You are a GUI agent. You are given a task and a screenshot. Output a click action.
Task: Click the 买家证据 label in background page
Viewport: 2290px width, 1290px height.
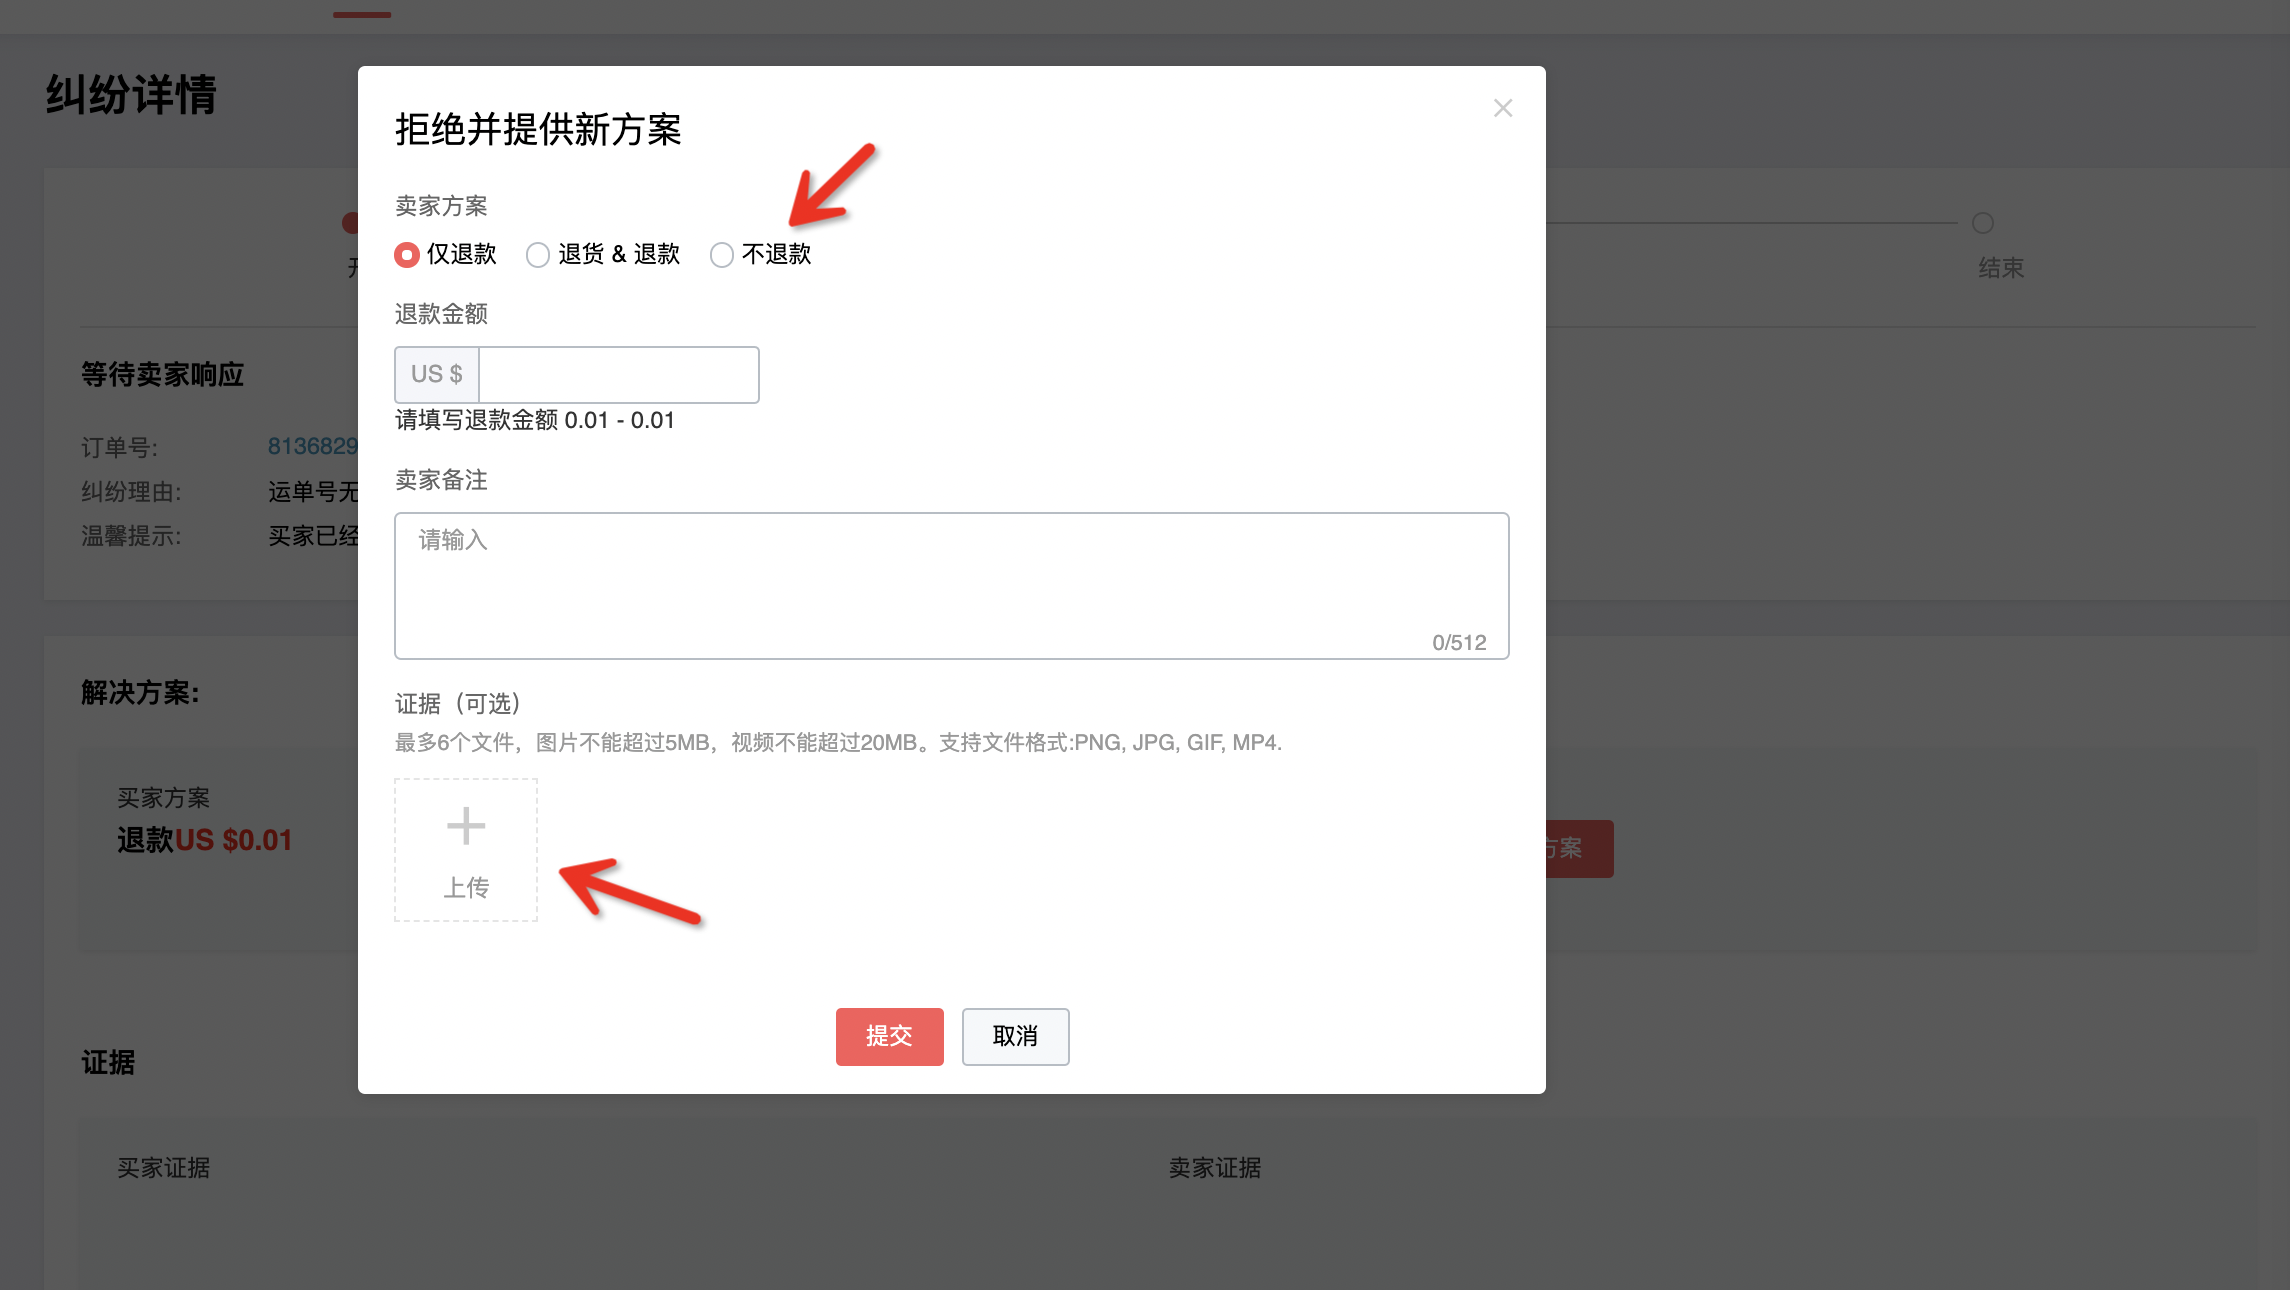click(163, 1168)
